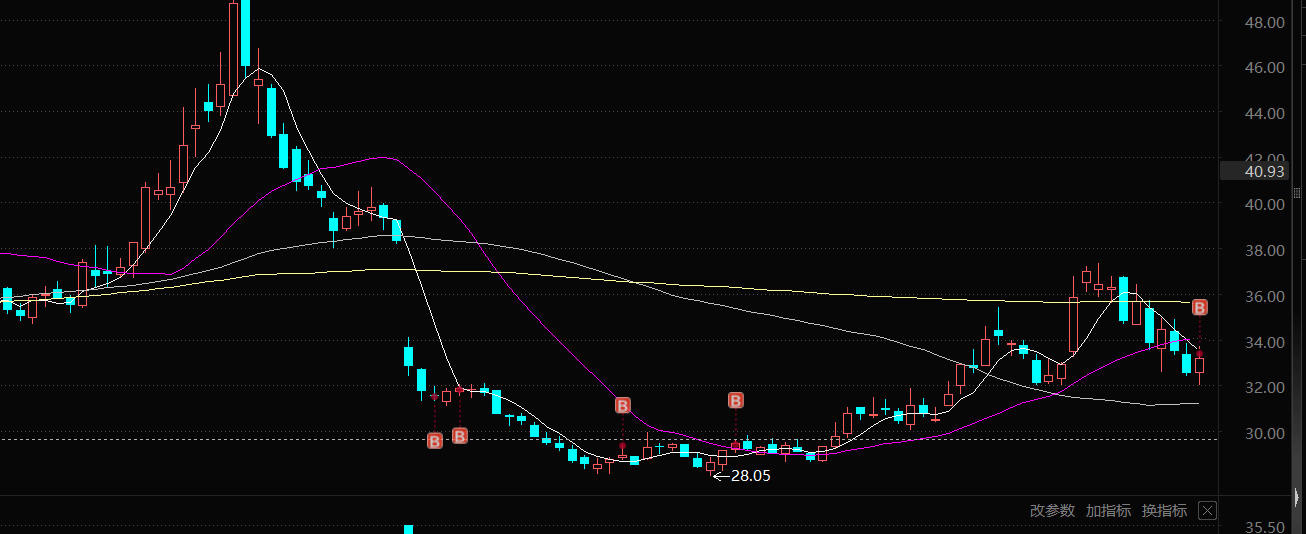Click 加指标 to add an indicator
The height and width of the screenshot is (534, 1306).
(x=1108, y=511)
